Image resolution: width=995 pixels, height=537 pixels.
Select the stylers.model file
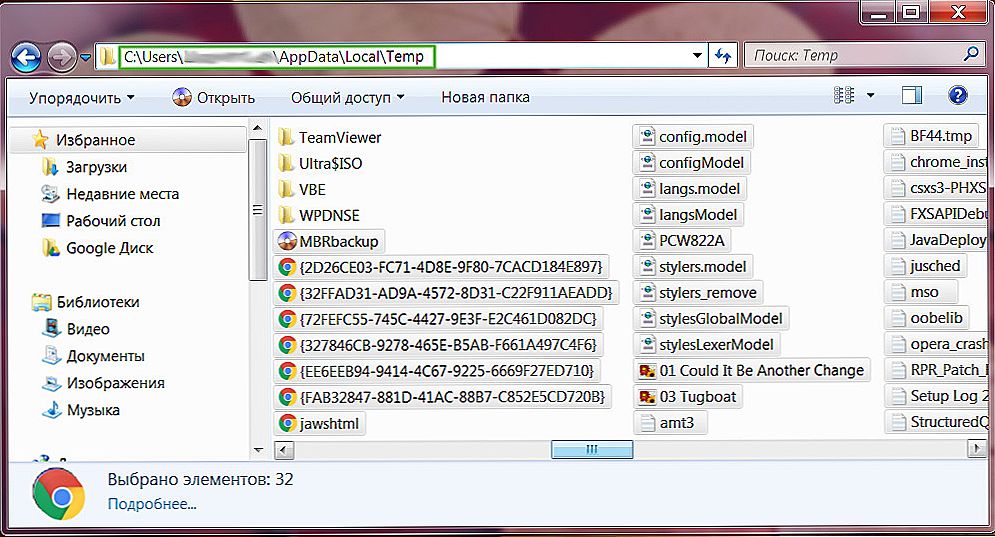(693, 267)
